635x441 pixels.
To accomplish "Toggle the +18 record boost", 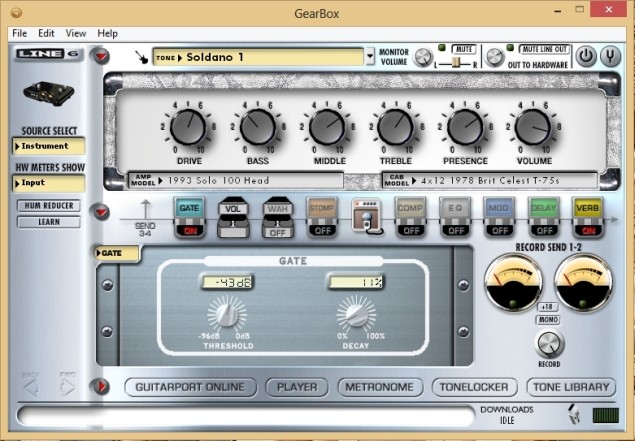I will (x=548, y=307).
